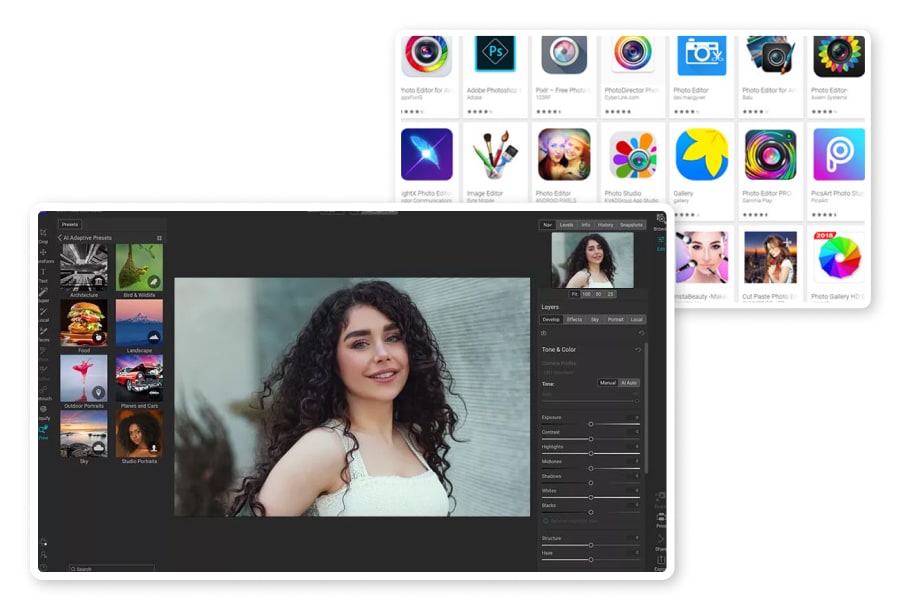Click the Browse module icon
The width and height of the screenshot is (900, 609).
[x=661, y=219]
